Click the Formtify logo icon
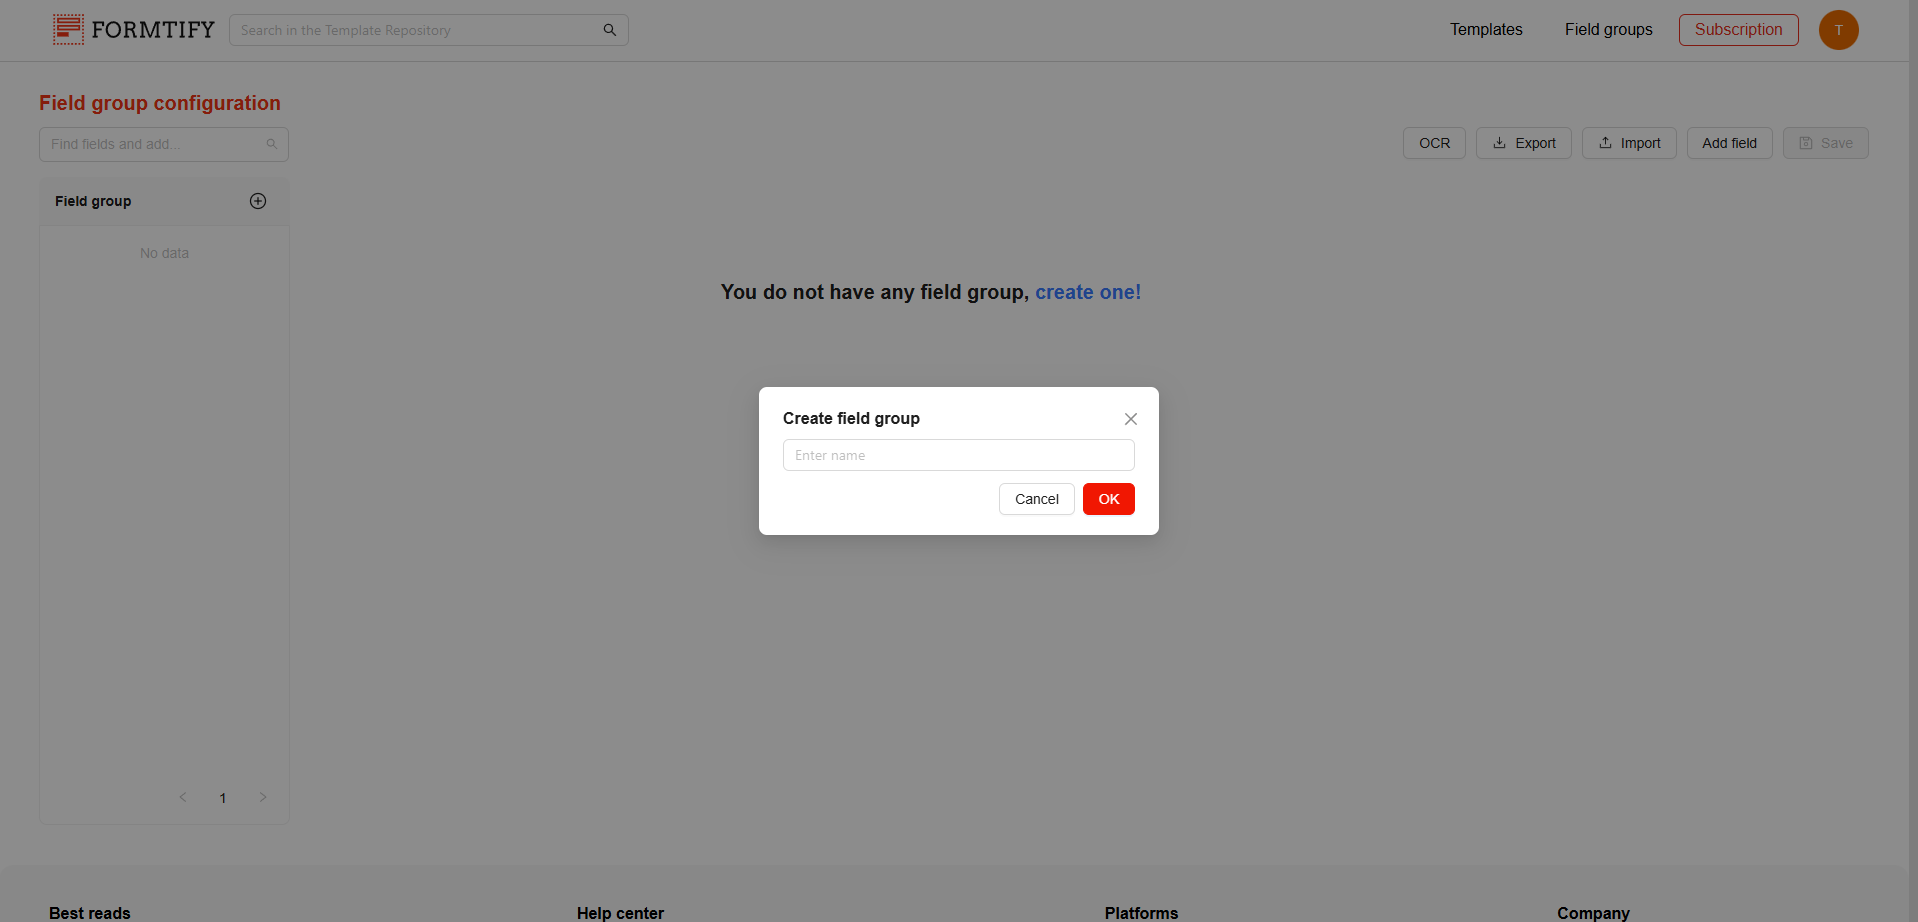Viewport: 1918px width, 922px height. pos(68,30)
